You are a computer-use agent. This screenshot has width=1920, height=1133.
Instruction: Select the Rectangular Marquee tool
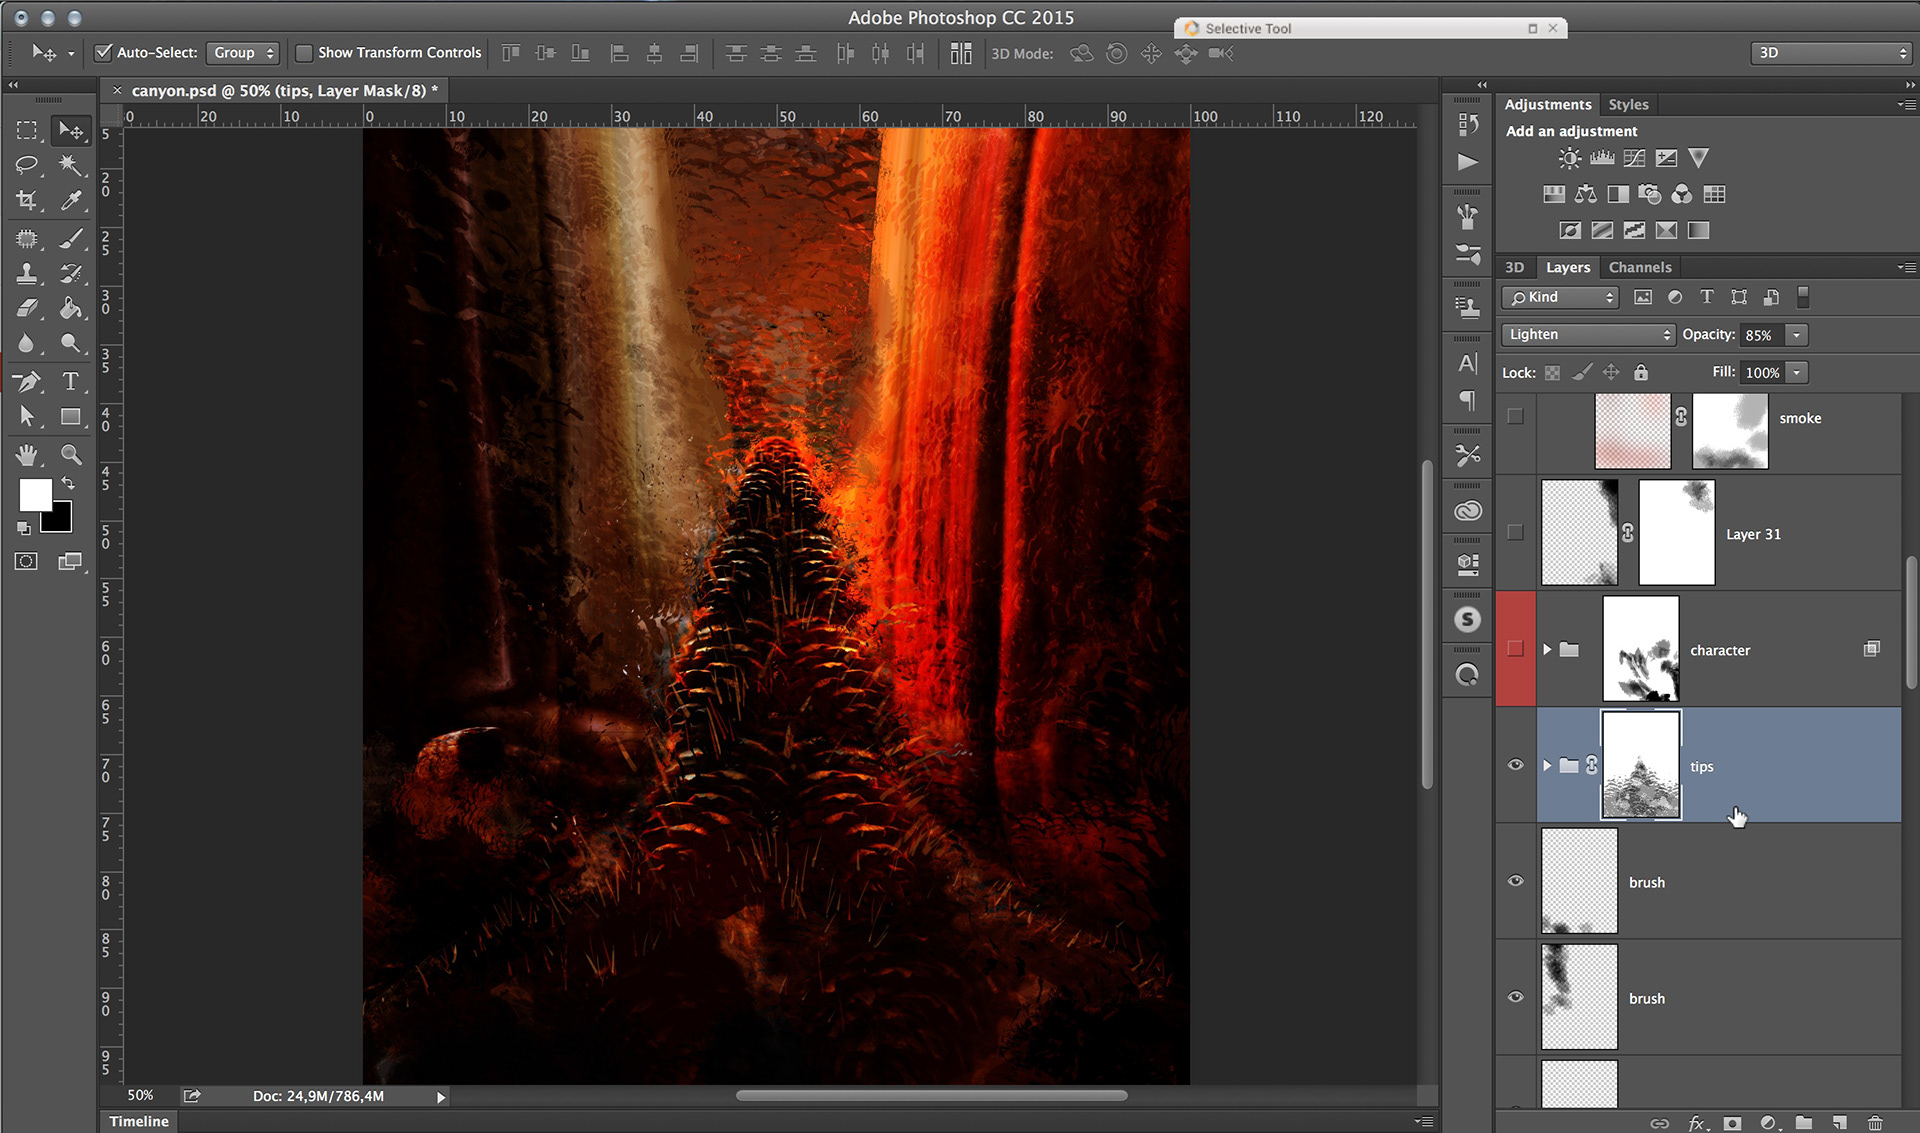coord(27,130)
